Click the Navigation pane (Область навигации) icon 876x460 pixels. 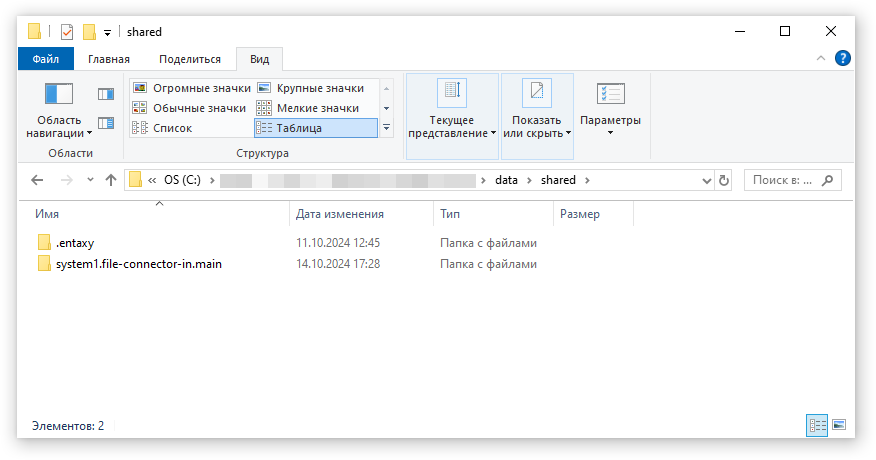(x=59, y=95)
